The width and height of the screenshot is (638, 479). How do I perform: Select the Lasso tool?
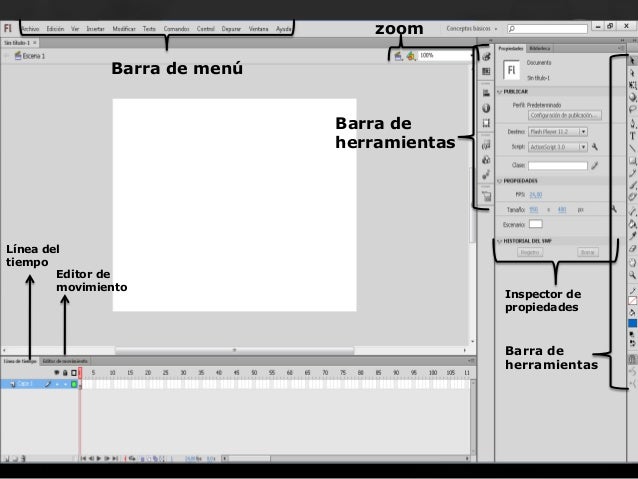[x=632, y=109]
